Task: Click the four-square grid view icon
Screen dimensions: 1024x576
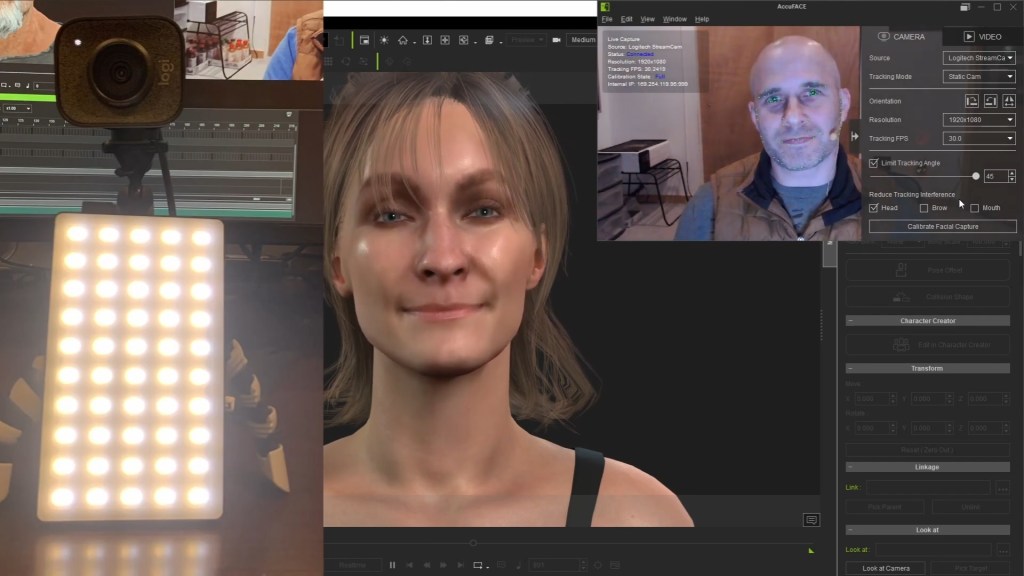Action: (445, 40)
